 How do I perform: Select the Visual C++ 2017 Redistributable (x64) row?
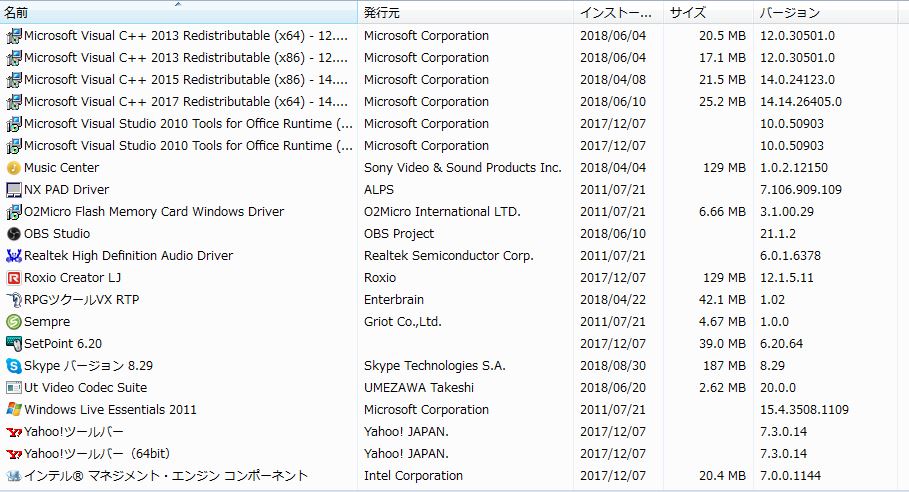point(185,102)
